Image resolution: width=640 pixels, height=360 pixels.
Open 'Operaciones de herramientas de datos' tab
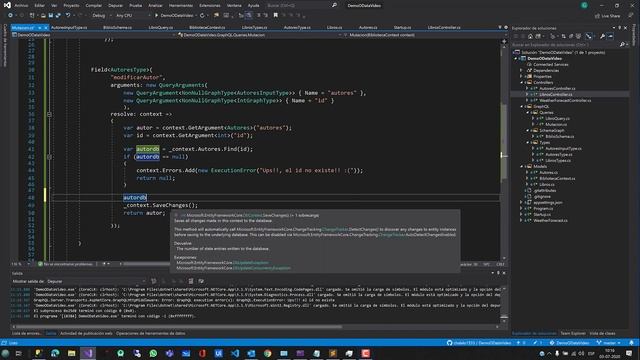coord(151,333)
